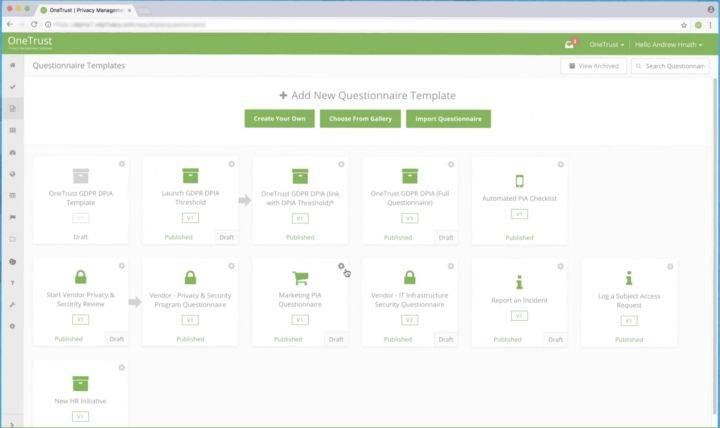Open the gear settings sidebar icon

pos(12,326)
